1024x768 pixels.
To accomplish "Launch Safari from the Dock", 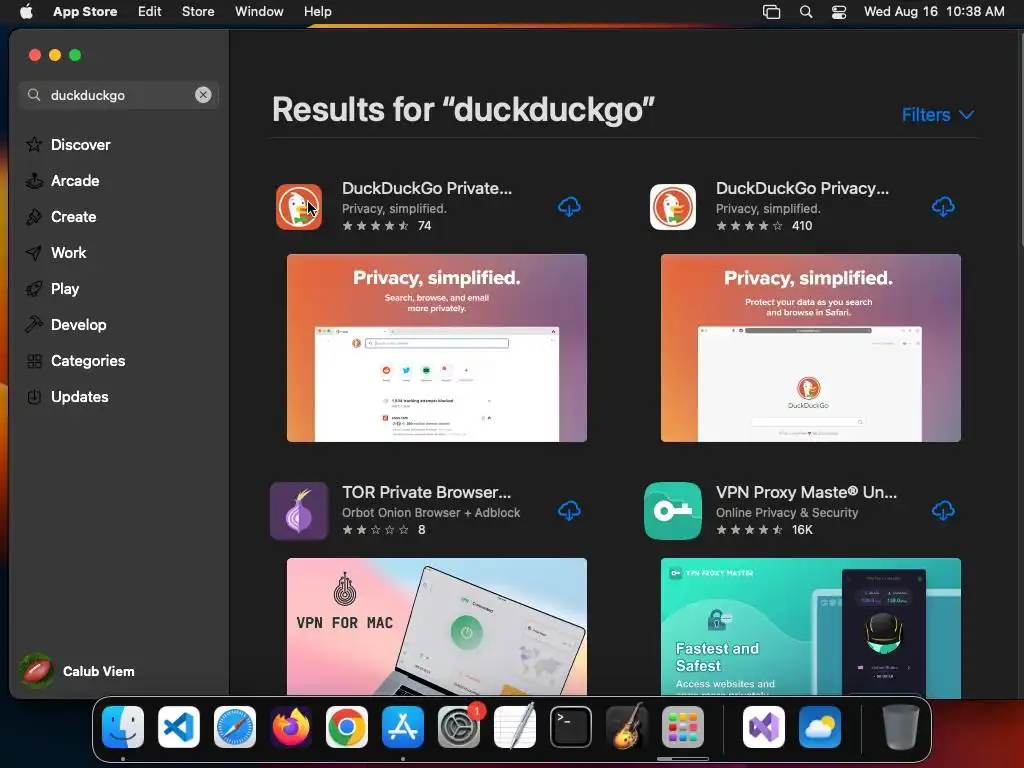I will (234, 727).
